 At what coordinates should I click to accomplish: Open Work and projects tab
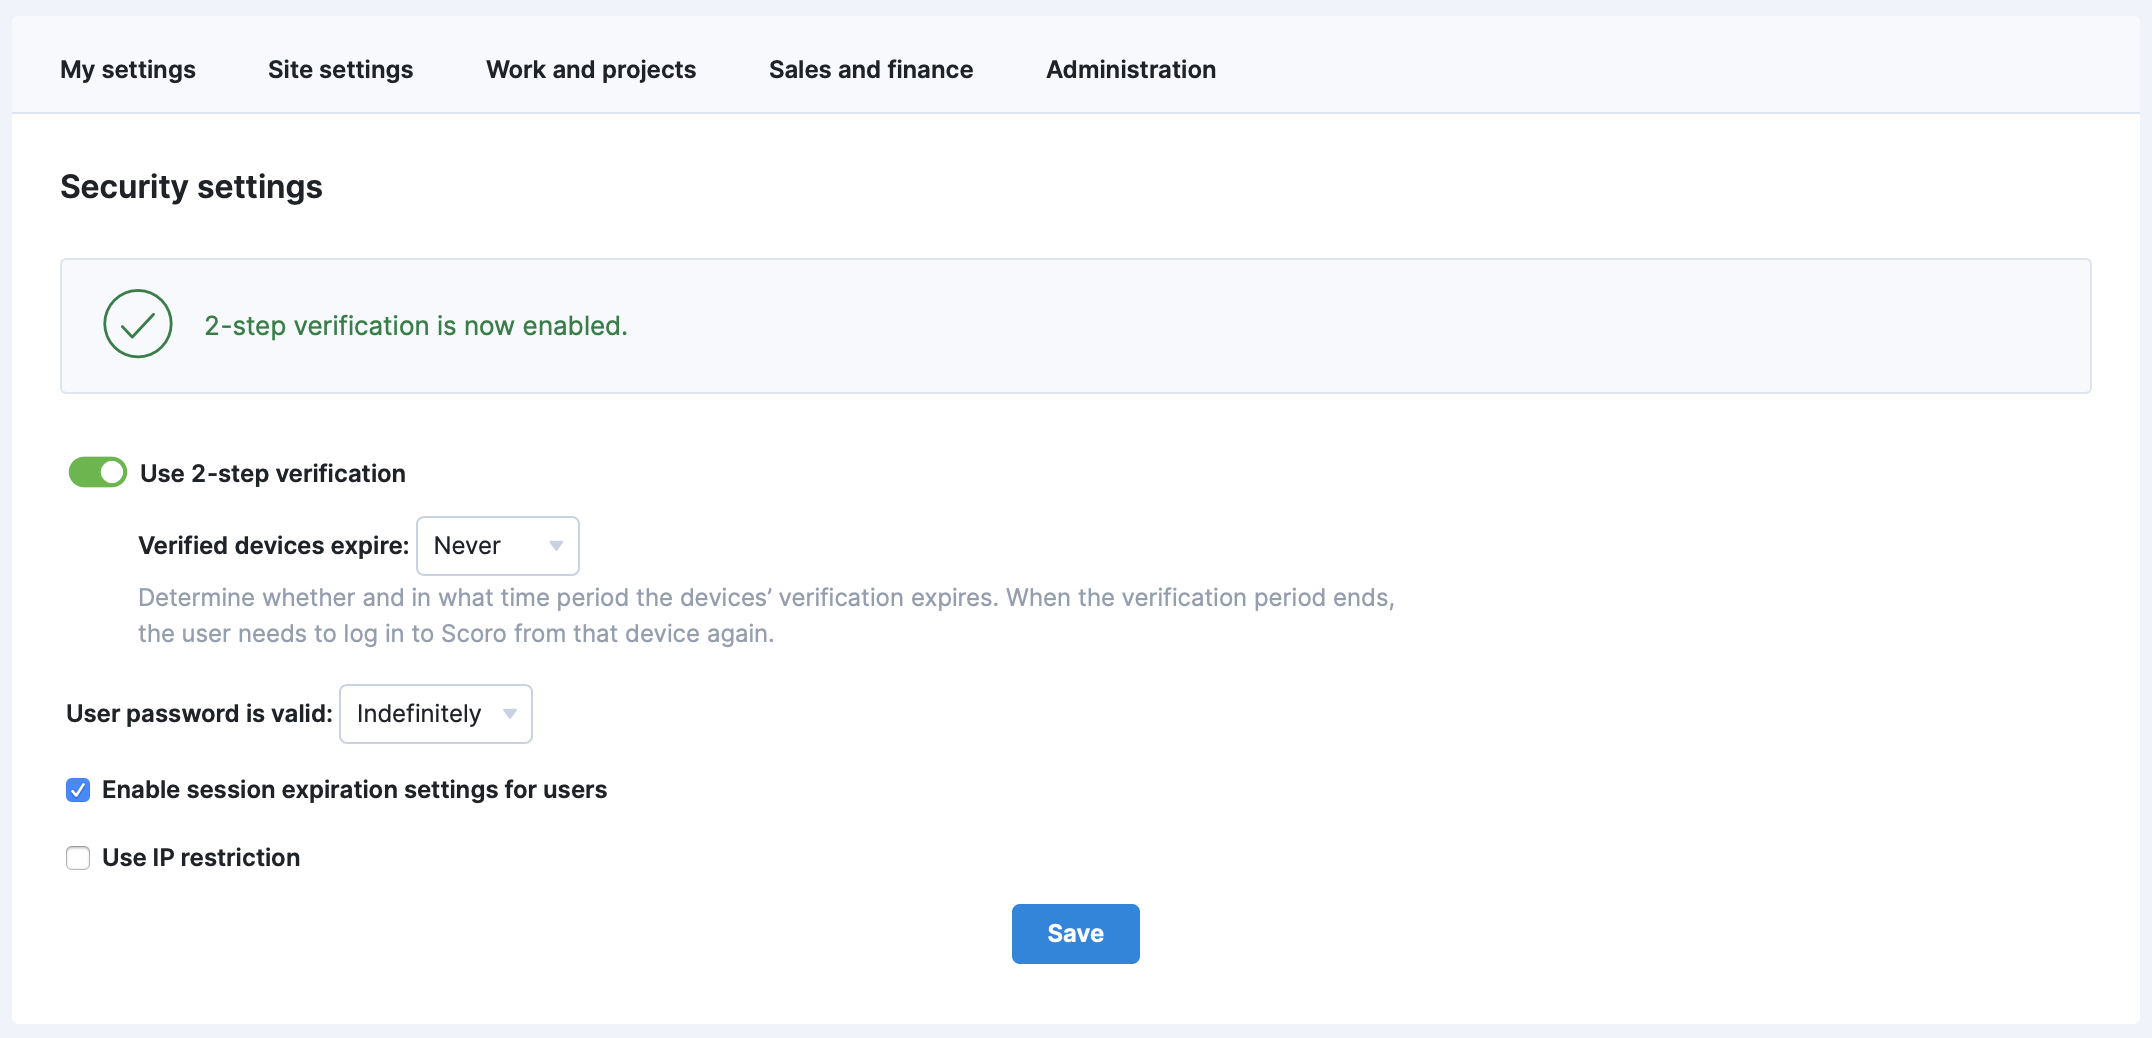(591, 70)
